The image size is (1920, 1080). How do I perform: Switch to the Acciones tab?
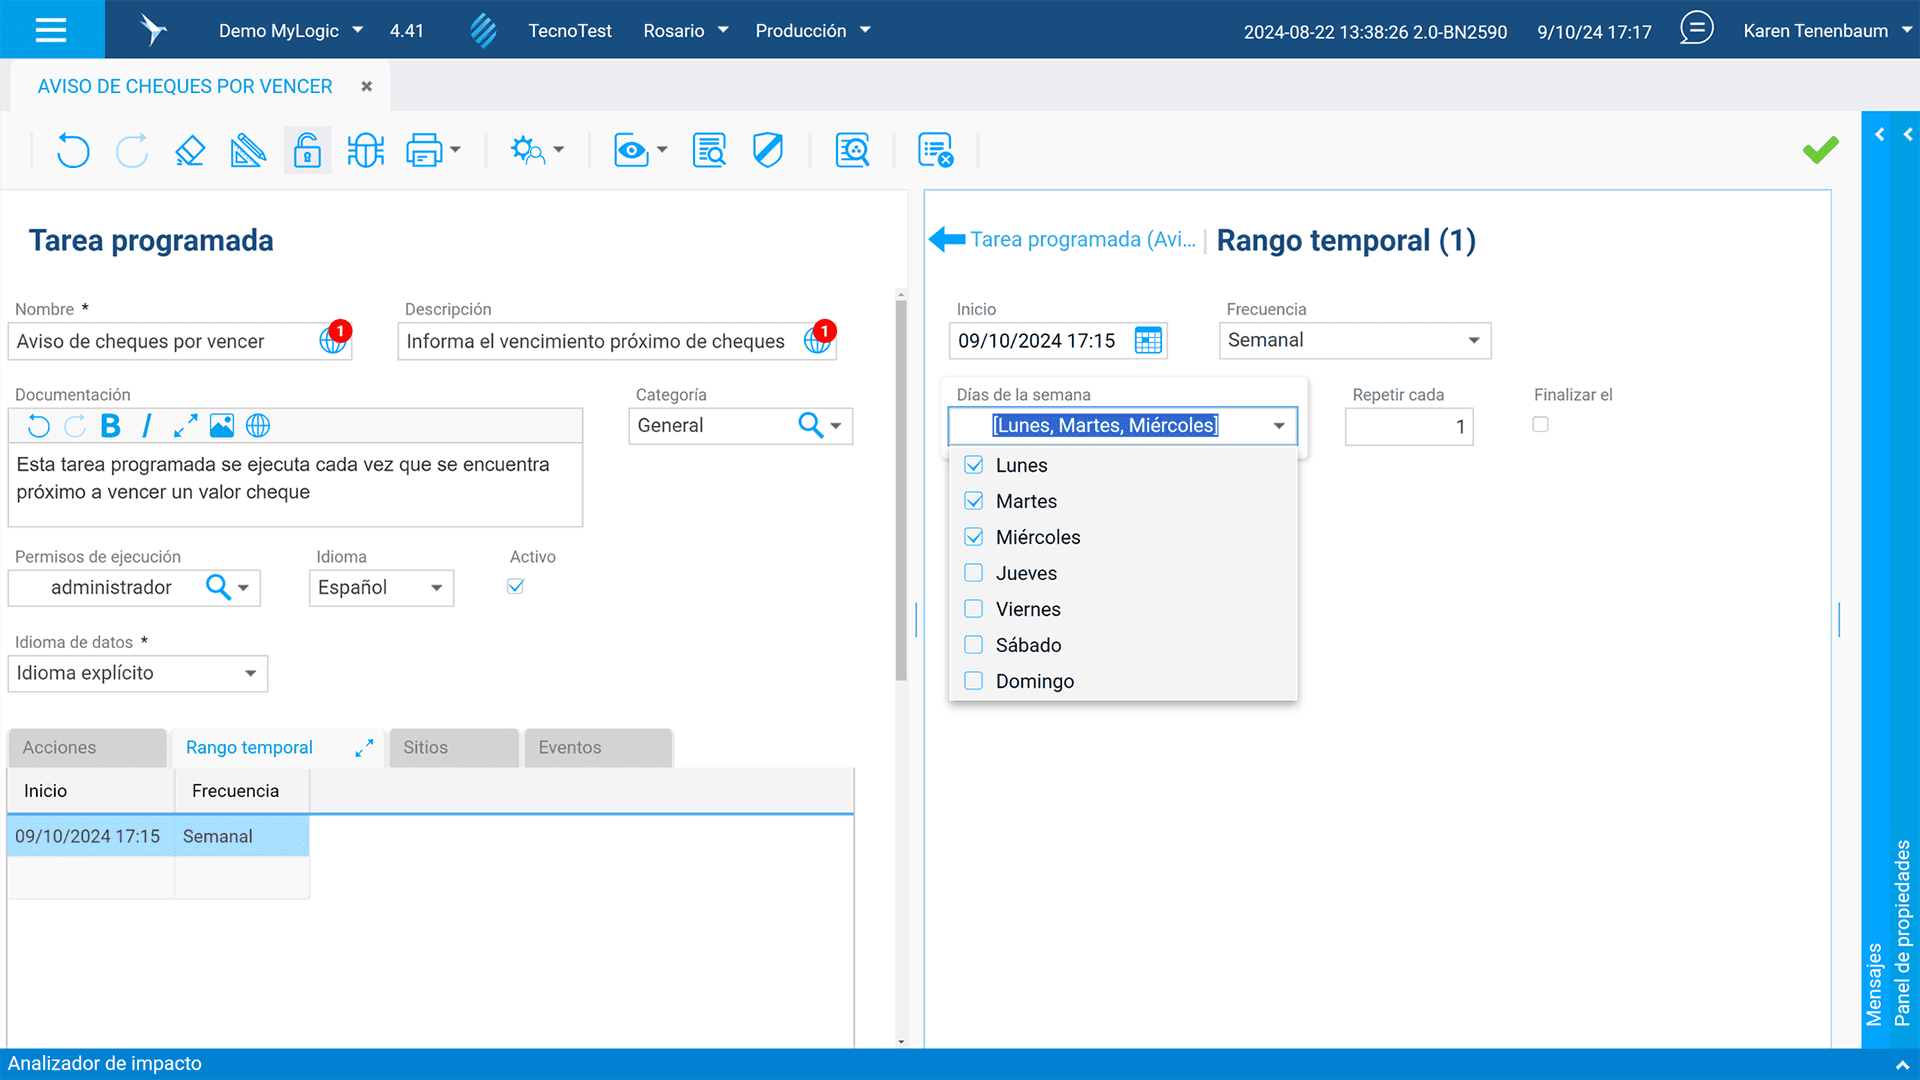tap(86, 748)
